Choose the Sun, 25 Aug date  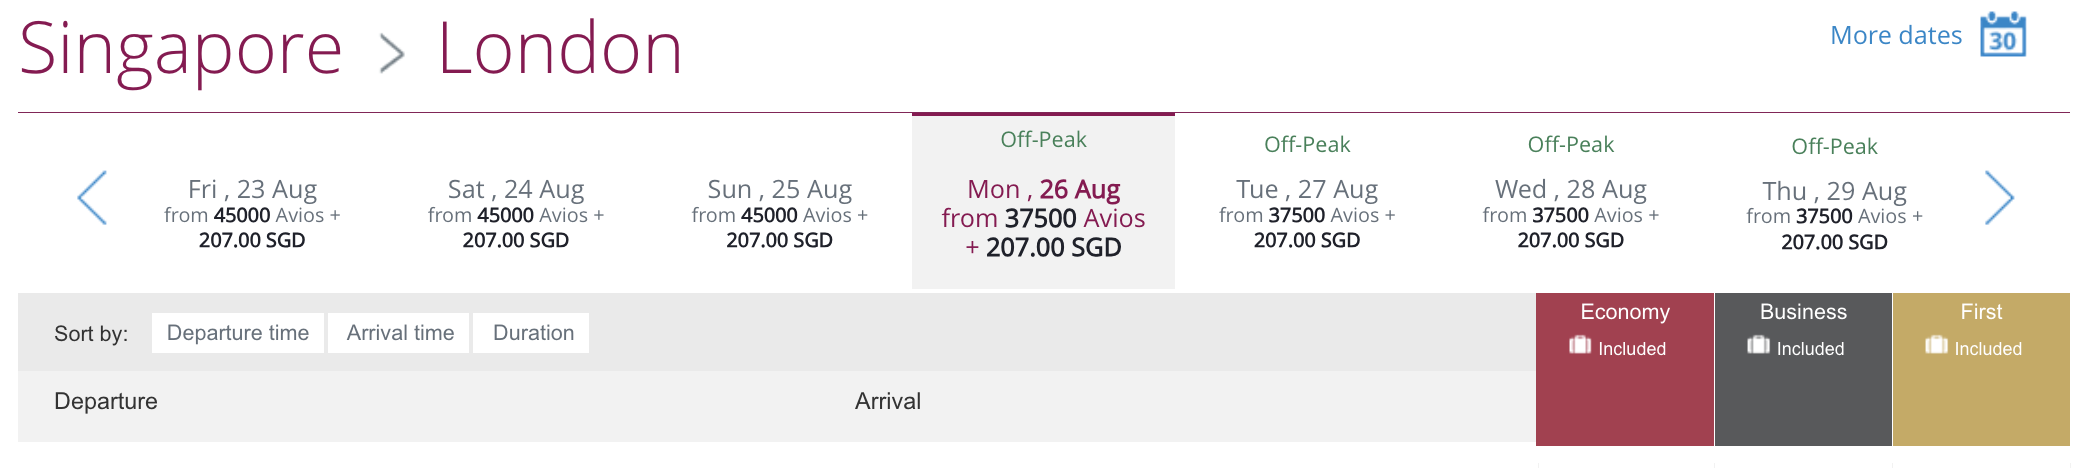tap(779, 213)
